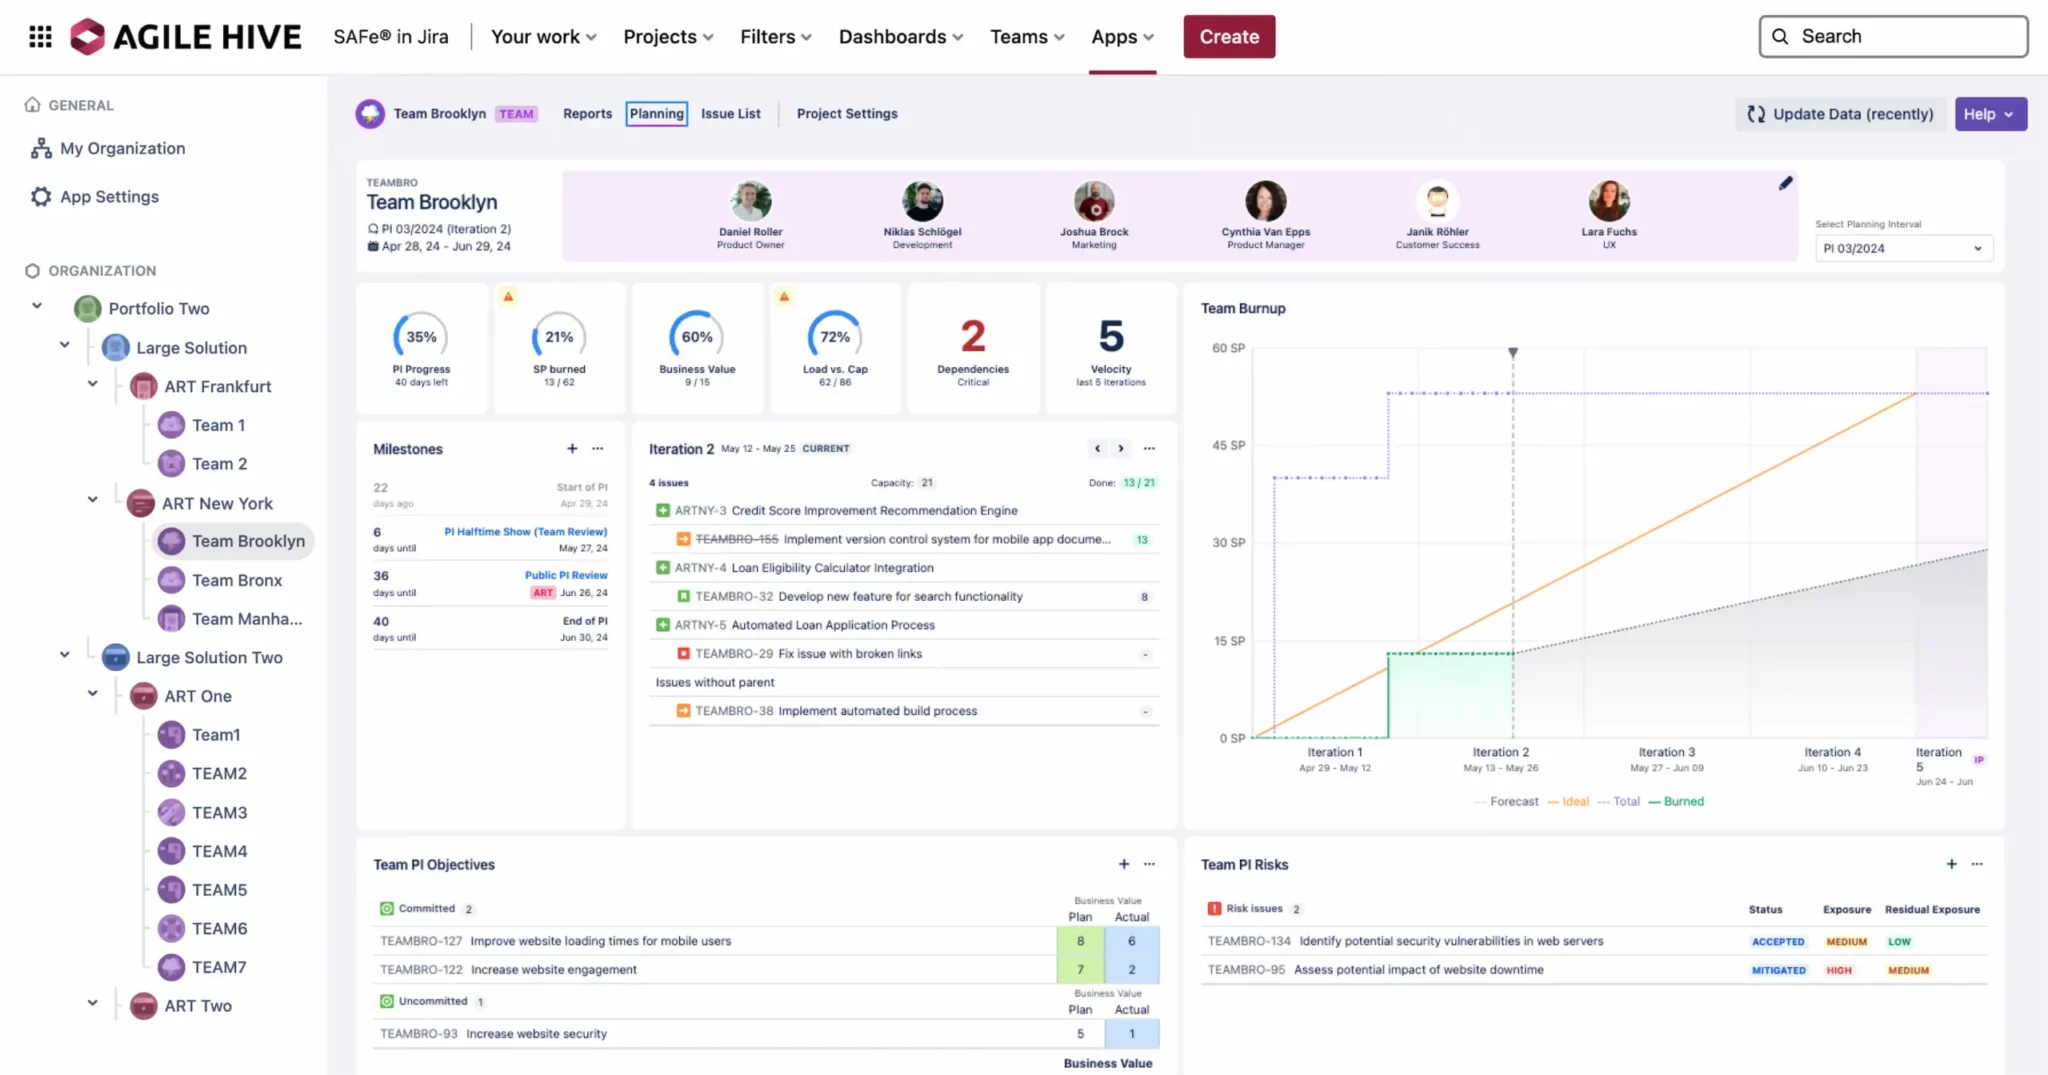Click the Agile Hive logo
Image resolution: width=2048 pixels, height=1075 pixels.
click(x=186, y=37)
